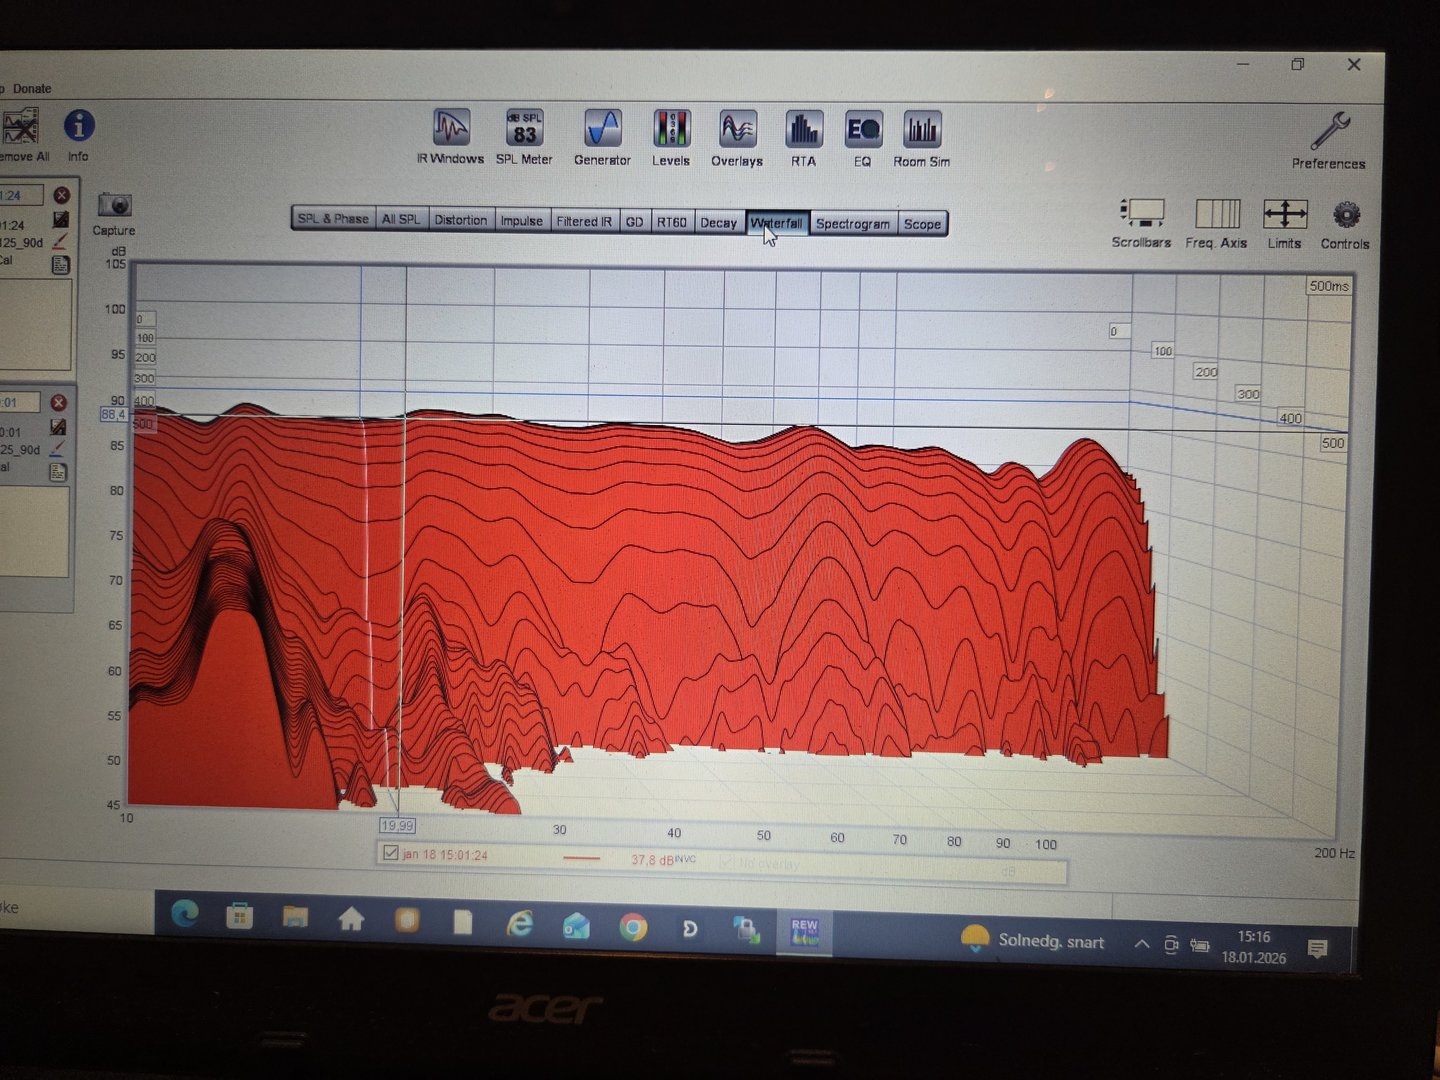Open the EQ window

pos(862,139)
